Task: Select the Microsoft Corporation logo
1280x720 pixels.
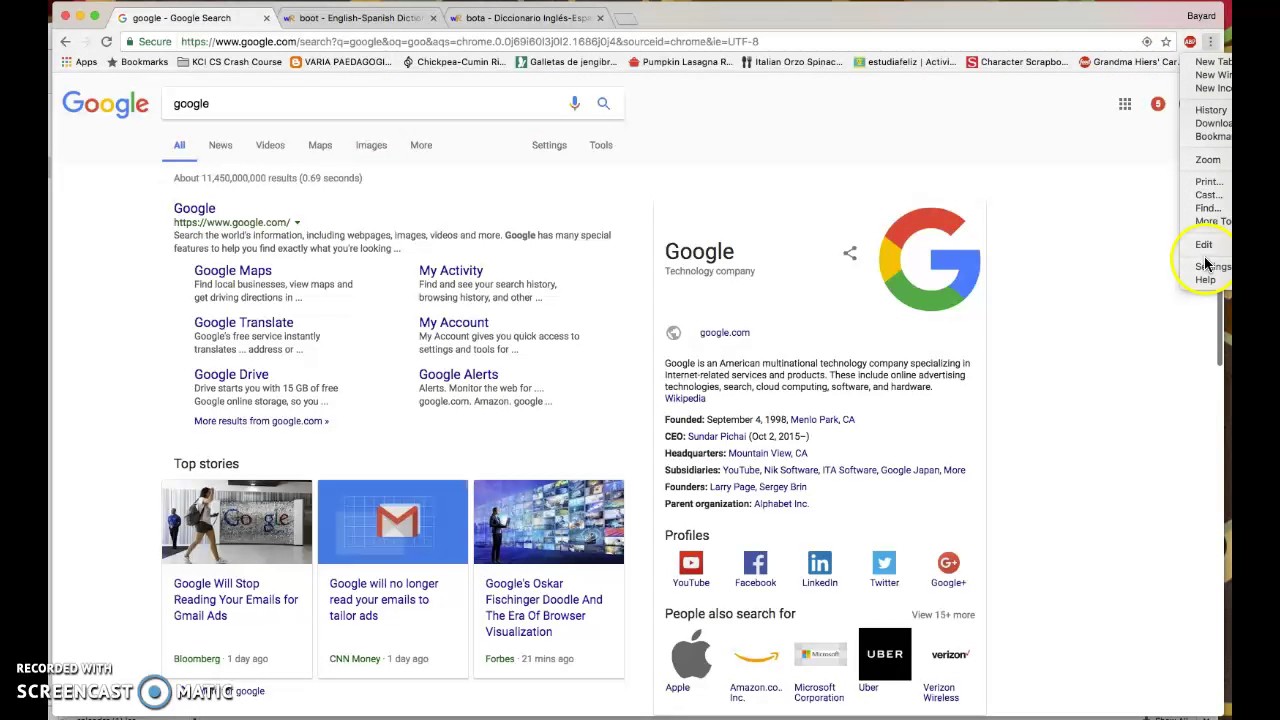Action: (820, 654)
